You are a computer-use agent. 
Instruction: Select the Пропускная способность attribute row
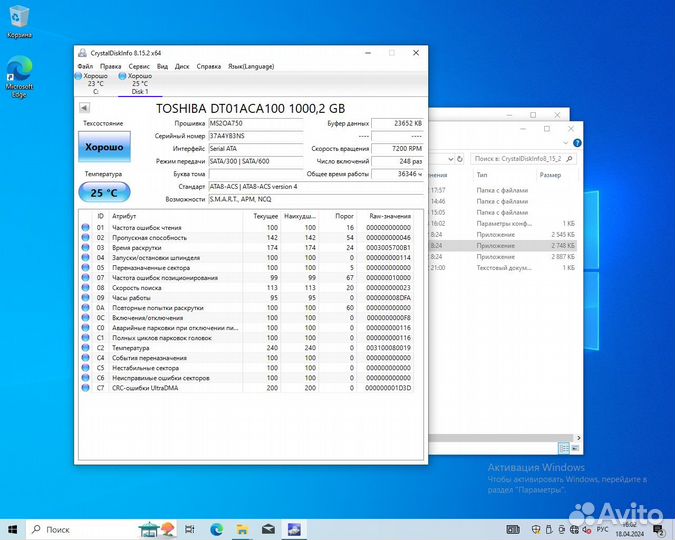(x=246, y=238)
